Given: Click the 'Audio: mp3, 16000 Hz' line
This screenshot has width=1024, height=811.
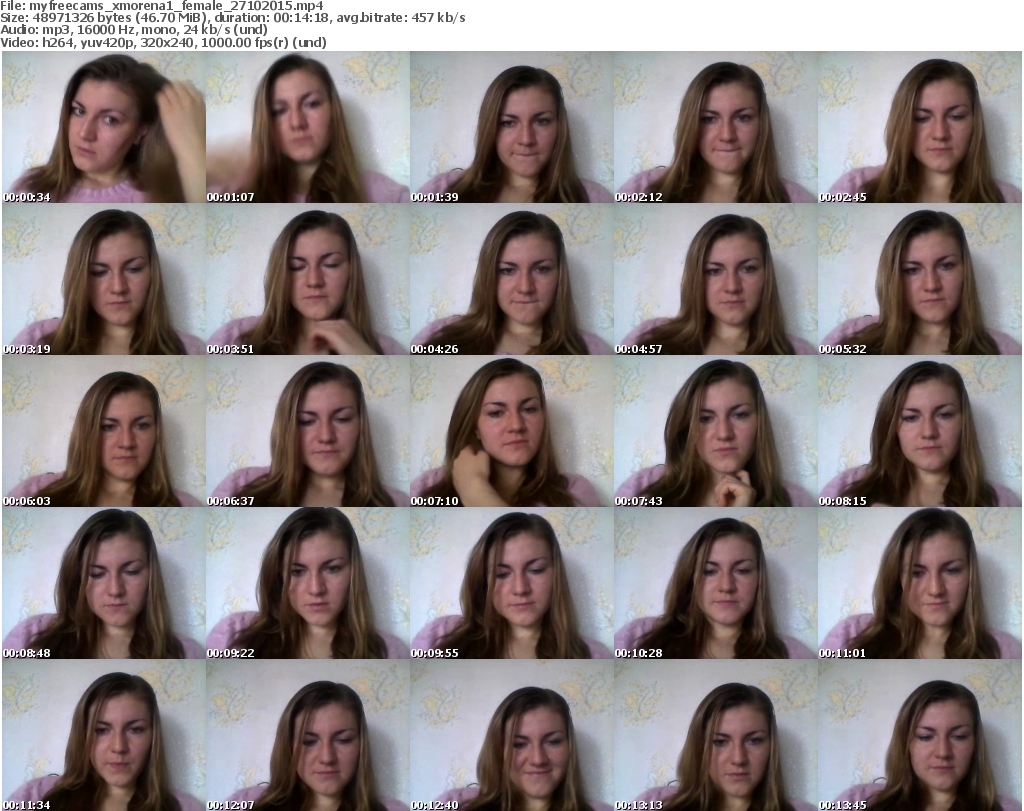Looking at the screenshot, I should [x=134, y=30].
